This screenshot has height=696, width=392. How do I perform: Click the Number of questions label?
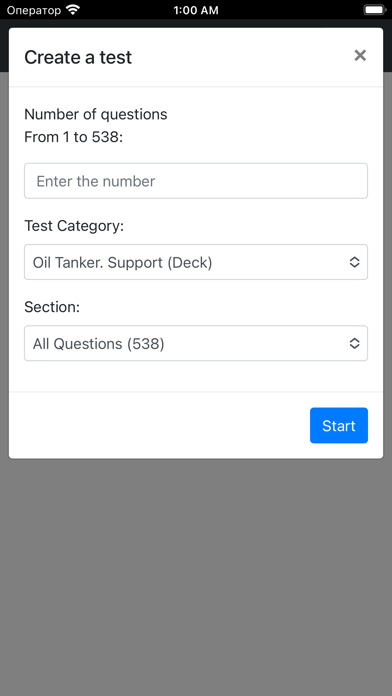(96, 114)
